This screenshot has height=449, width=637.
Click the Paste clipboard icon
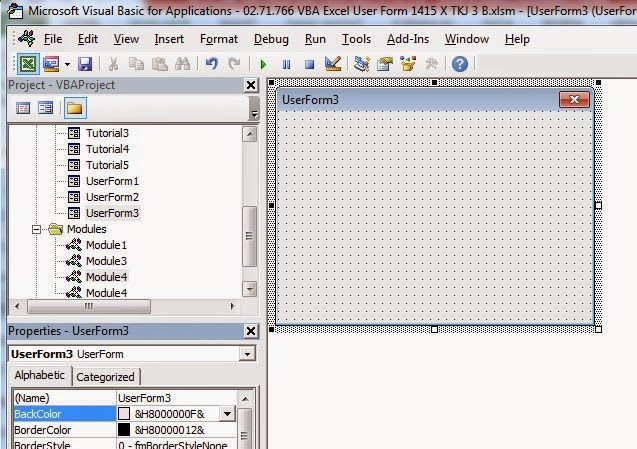[160, 64]
